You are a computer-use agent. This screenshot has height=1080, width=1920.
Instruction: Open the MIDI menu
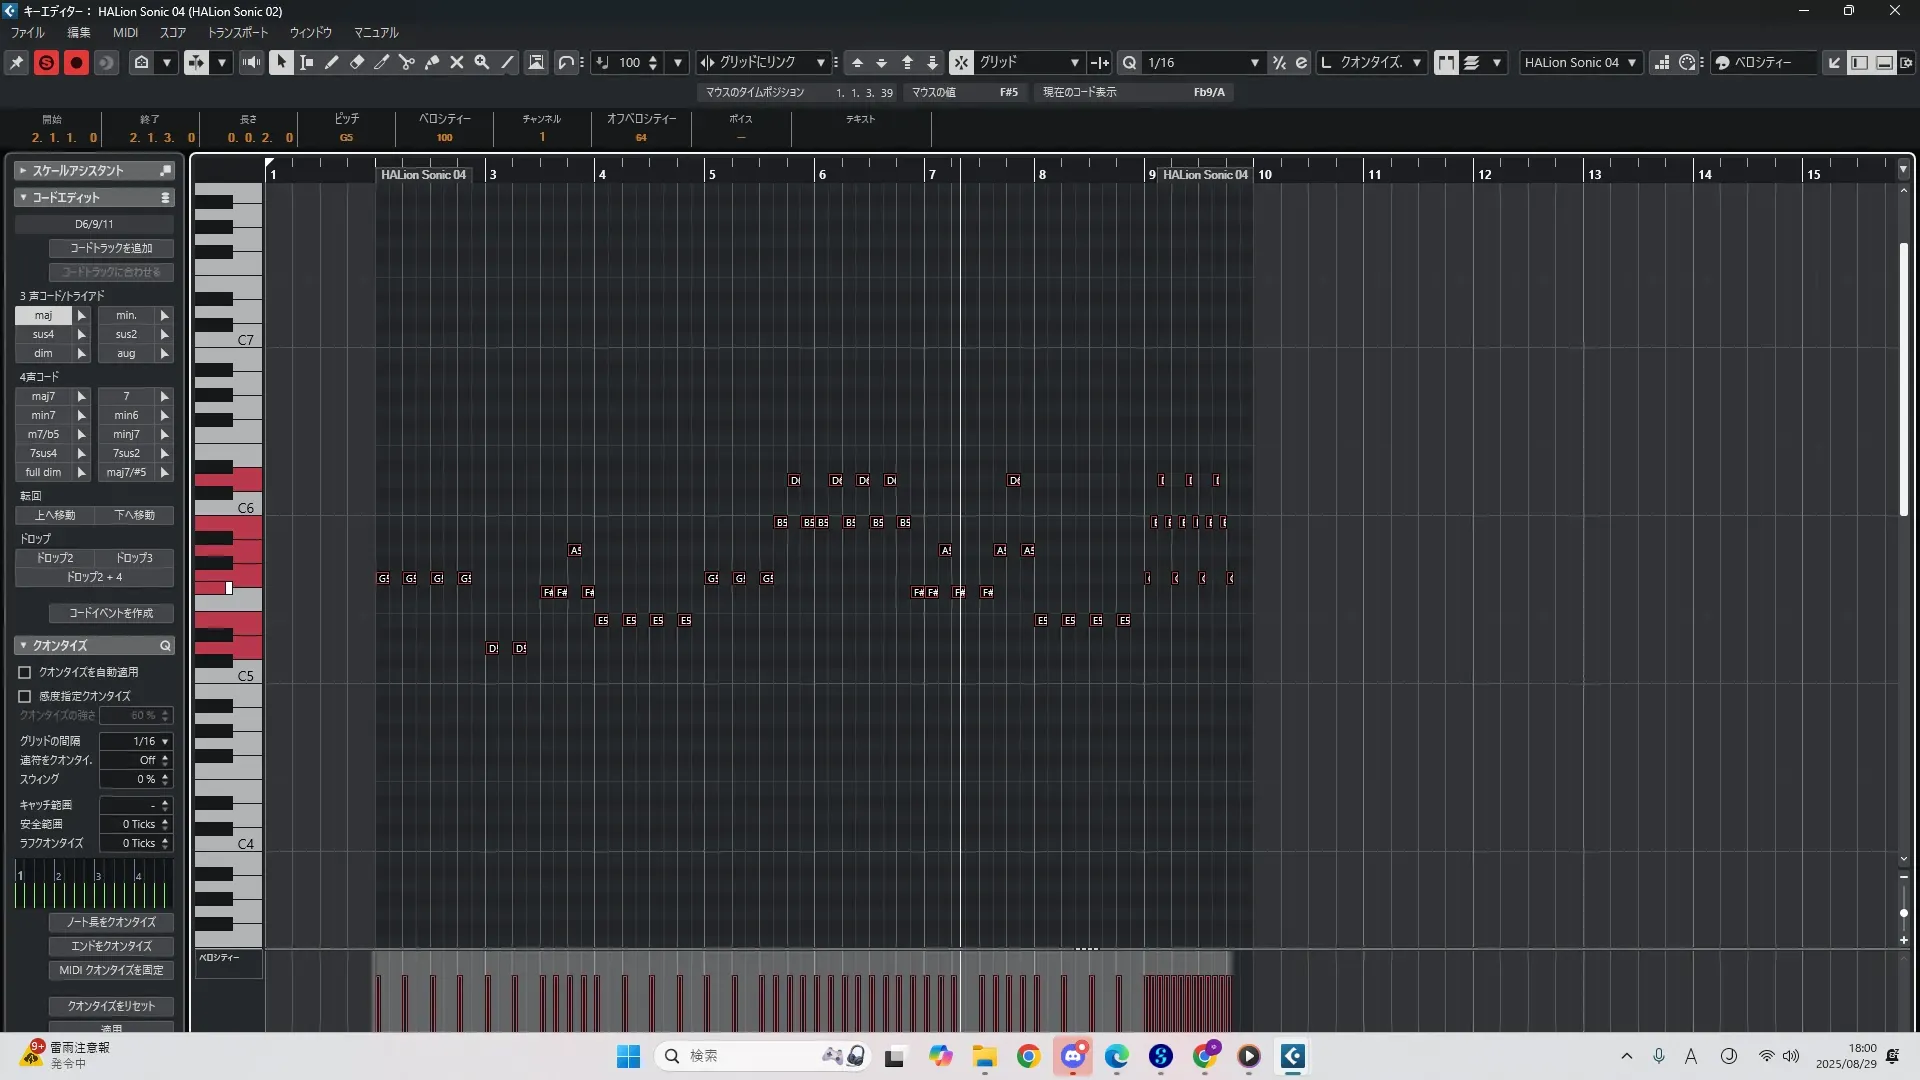pos(125,32)
